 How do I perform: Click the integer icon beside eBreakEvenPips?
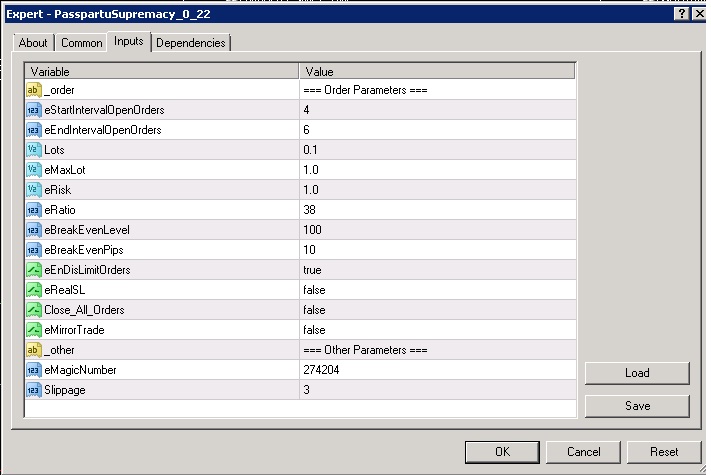pos(34,250)
